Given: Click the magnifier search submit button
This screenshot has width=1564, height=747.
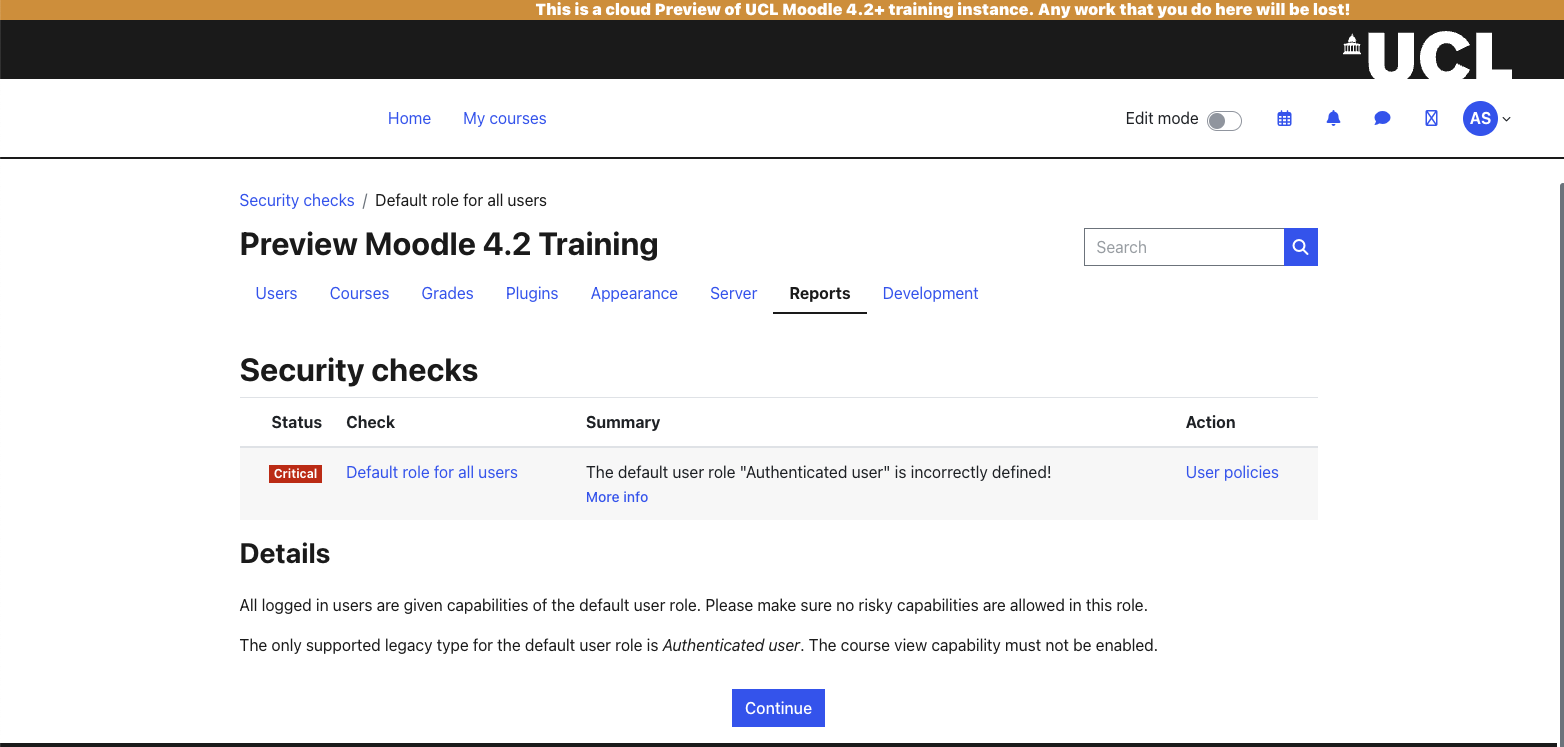Looking at the screenshot, I should click(x=1300, y=247).
